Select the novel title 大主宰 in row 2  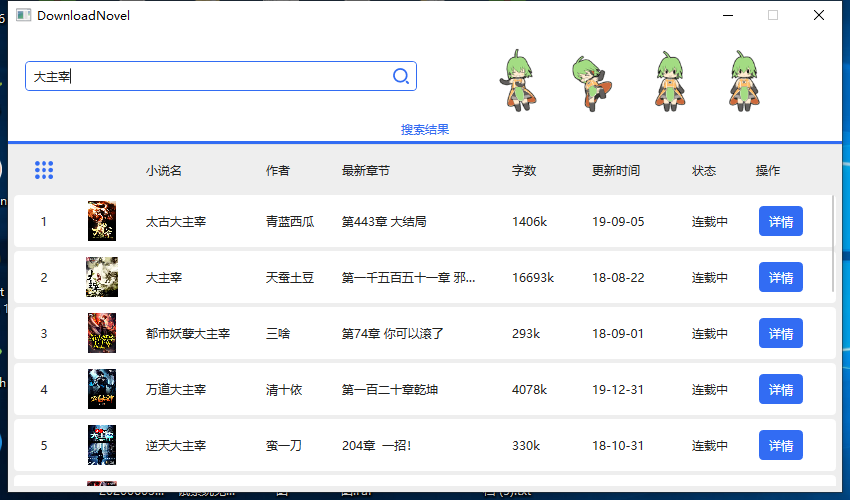[164, 278]
